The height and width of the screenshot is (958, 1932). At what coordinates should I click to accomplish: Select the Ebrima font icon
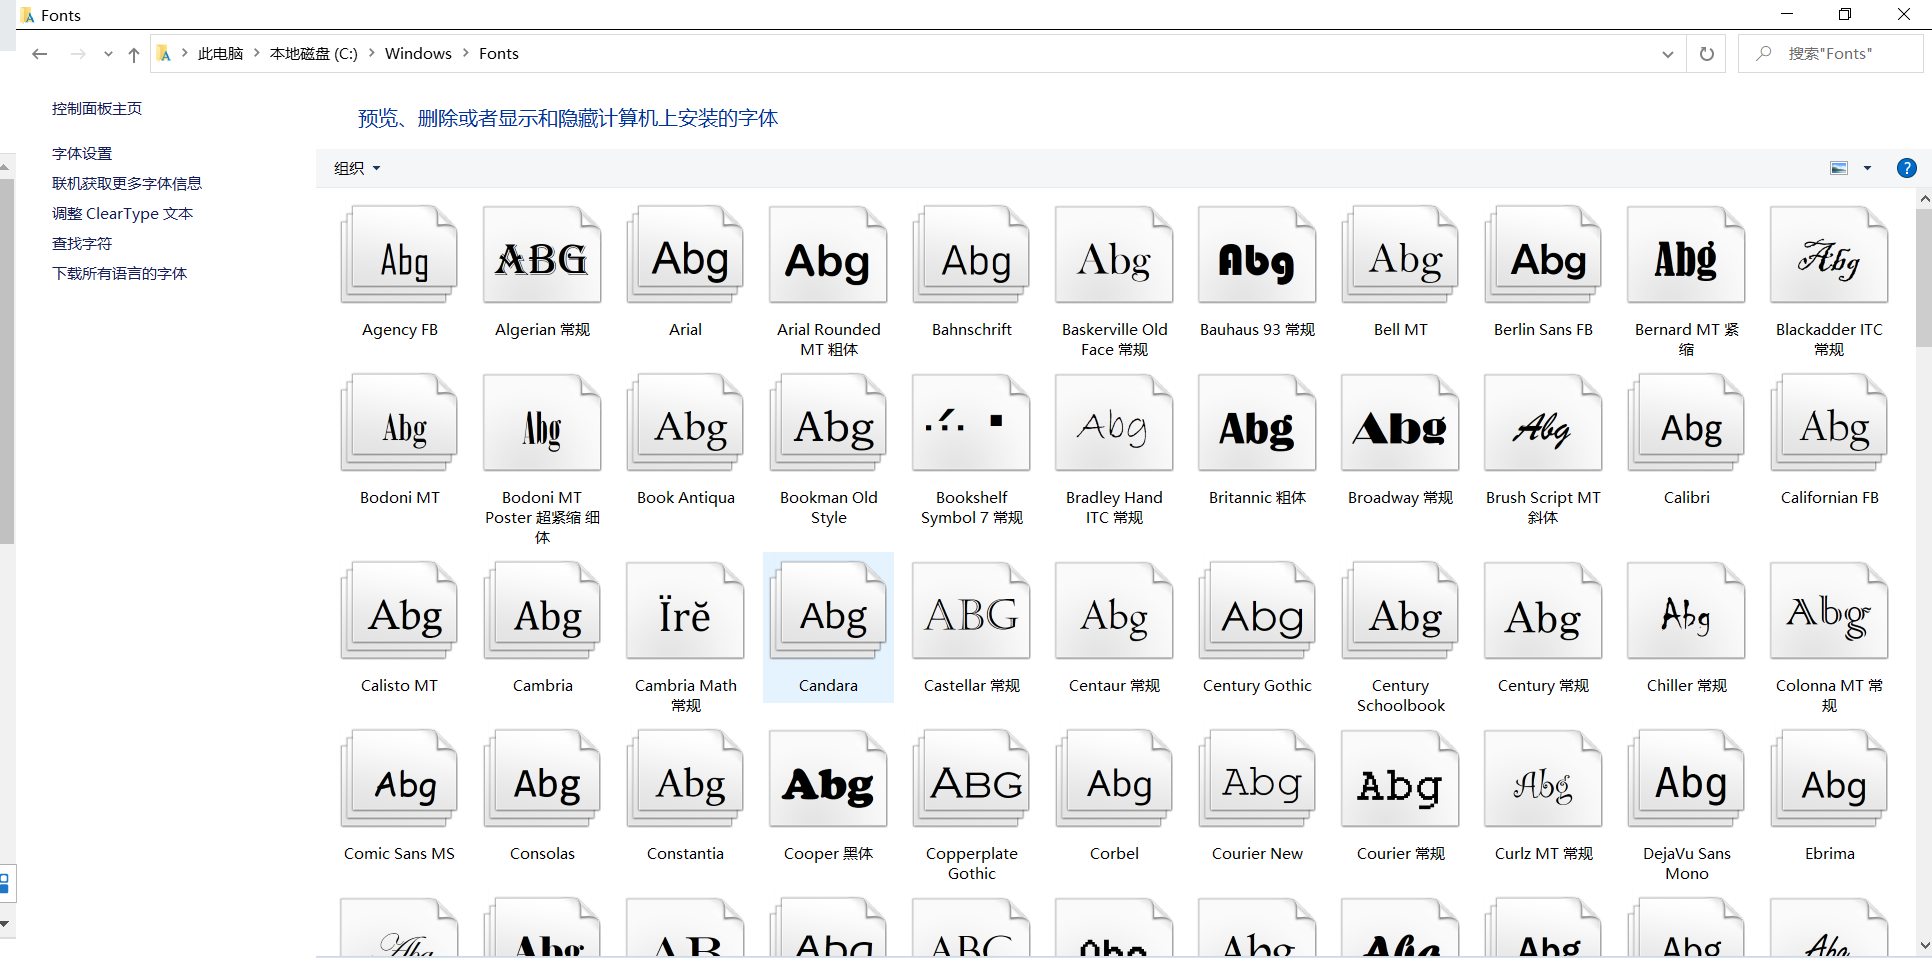(x=1830, y=779)
